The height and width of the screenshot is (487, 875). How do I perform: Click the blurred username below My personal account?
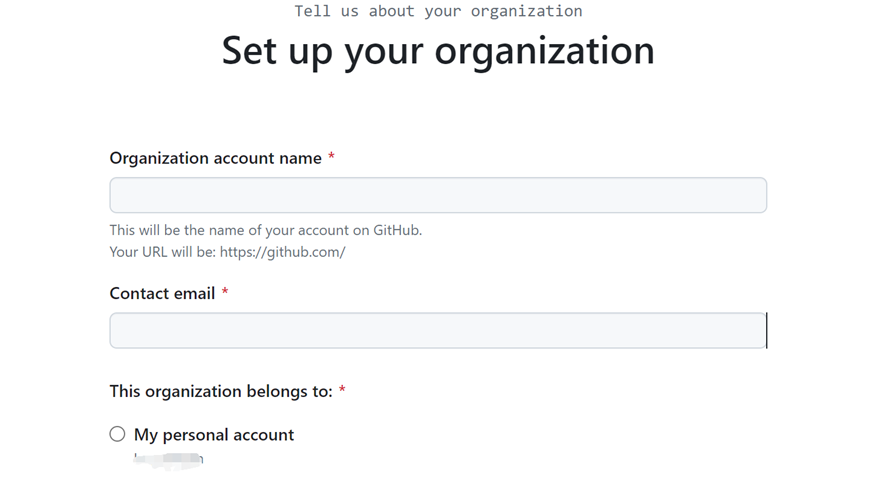pyautogui.click(x=169, y=460)
